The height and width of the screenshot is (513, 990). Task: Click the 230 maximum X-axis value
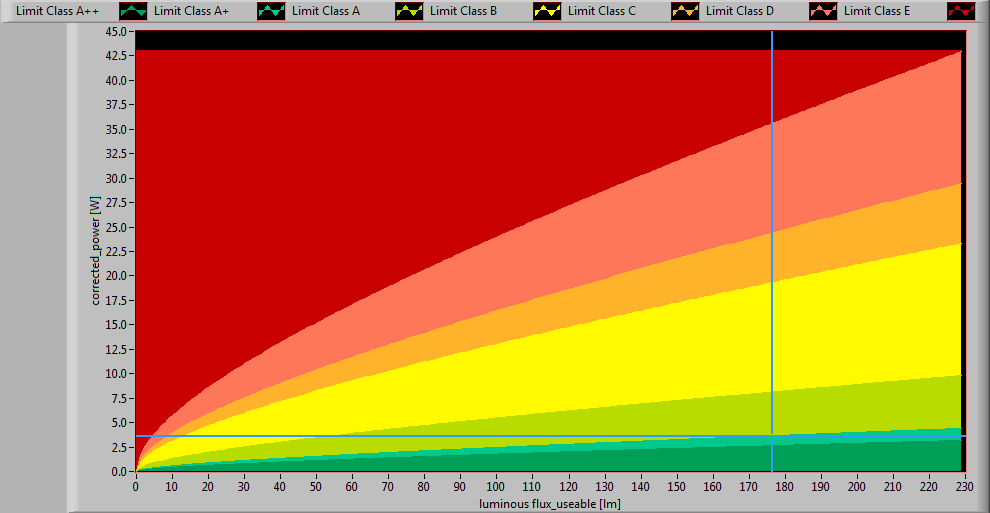pyautogui.click(x=962, y=486)
